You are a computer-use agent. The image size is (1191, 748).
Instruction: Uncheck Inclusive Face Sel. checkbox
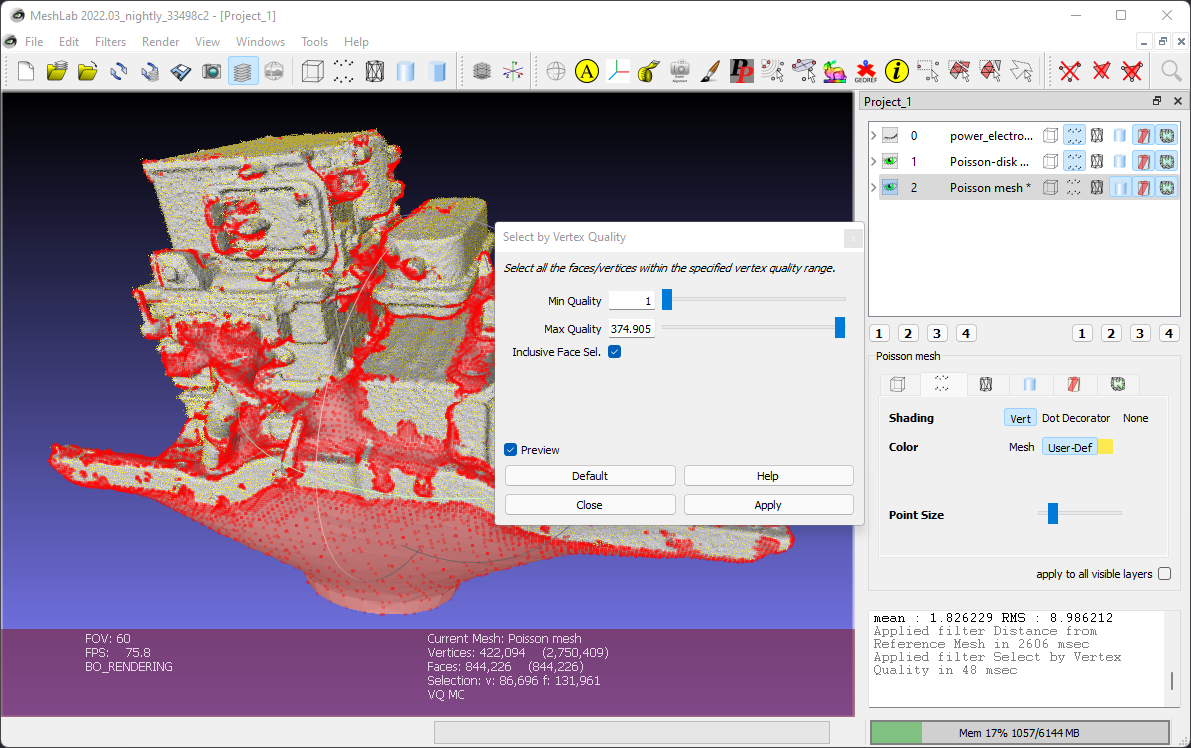coord(614,352)
